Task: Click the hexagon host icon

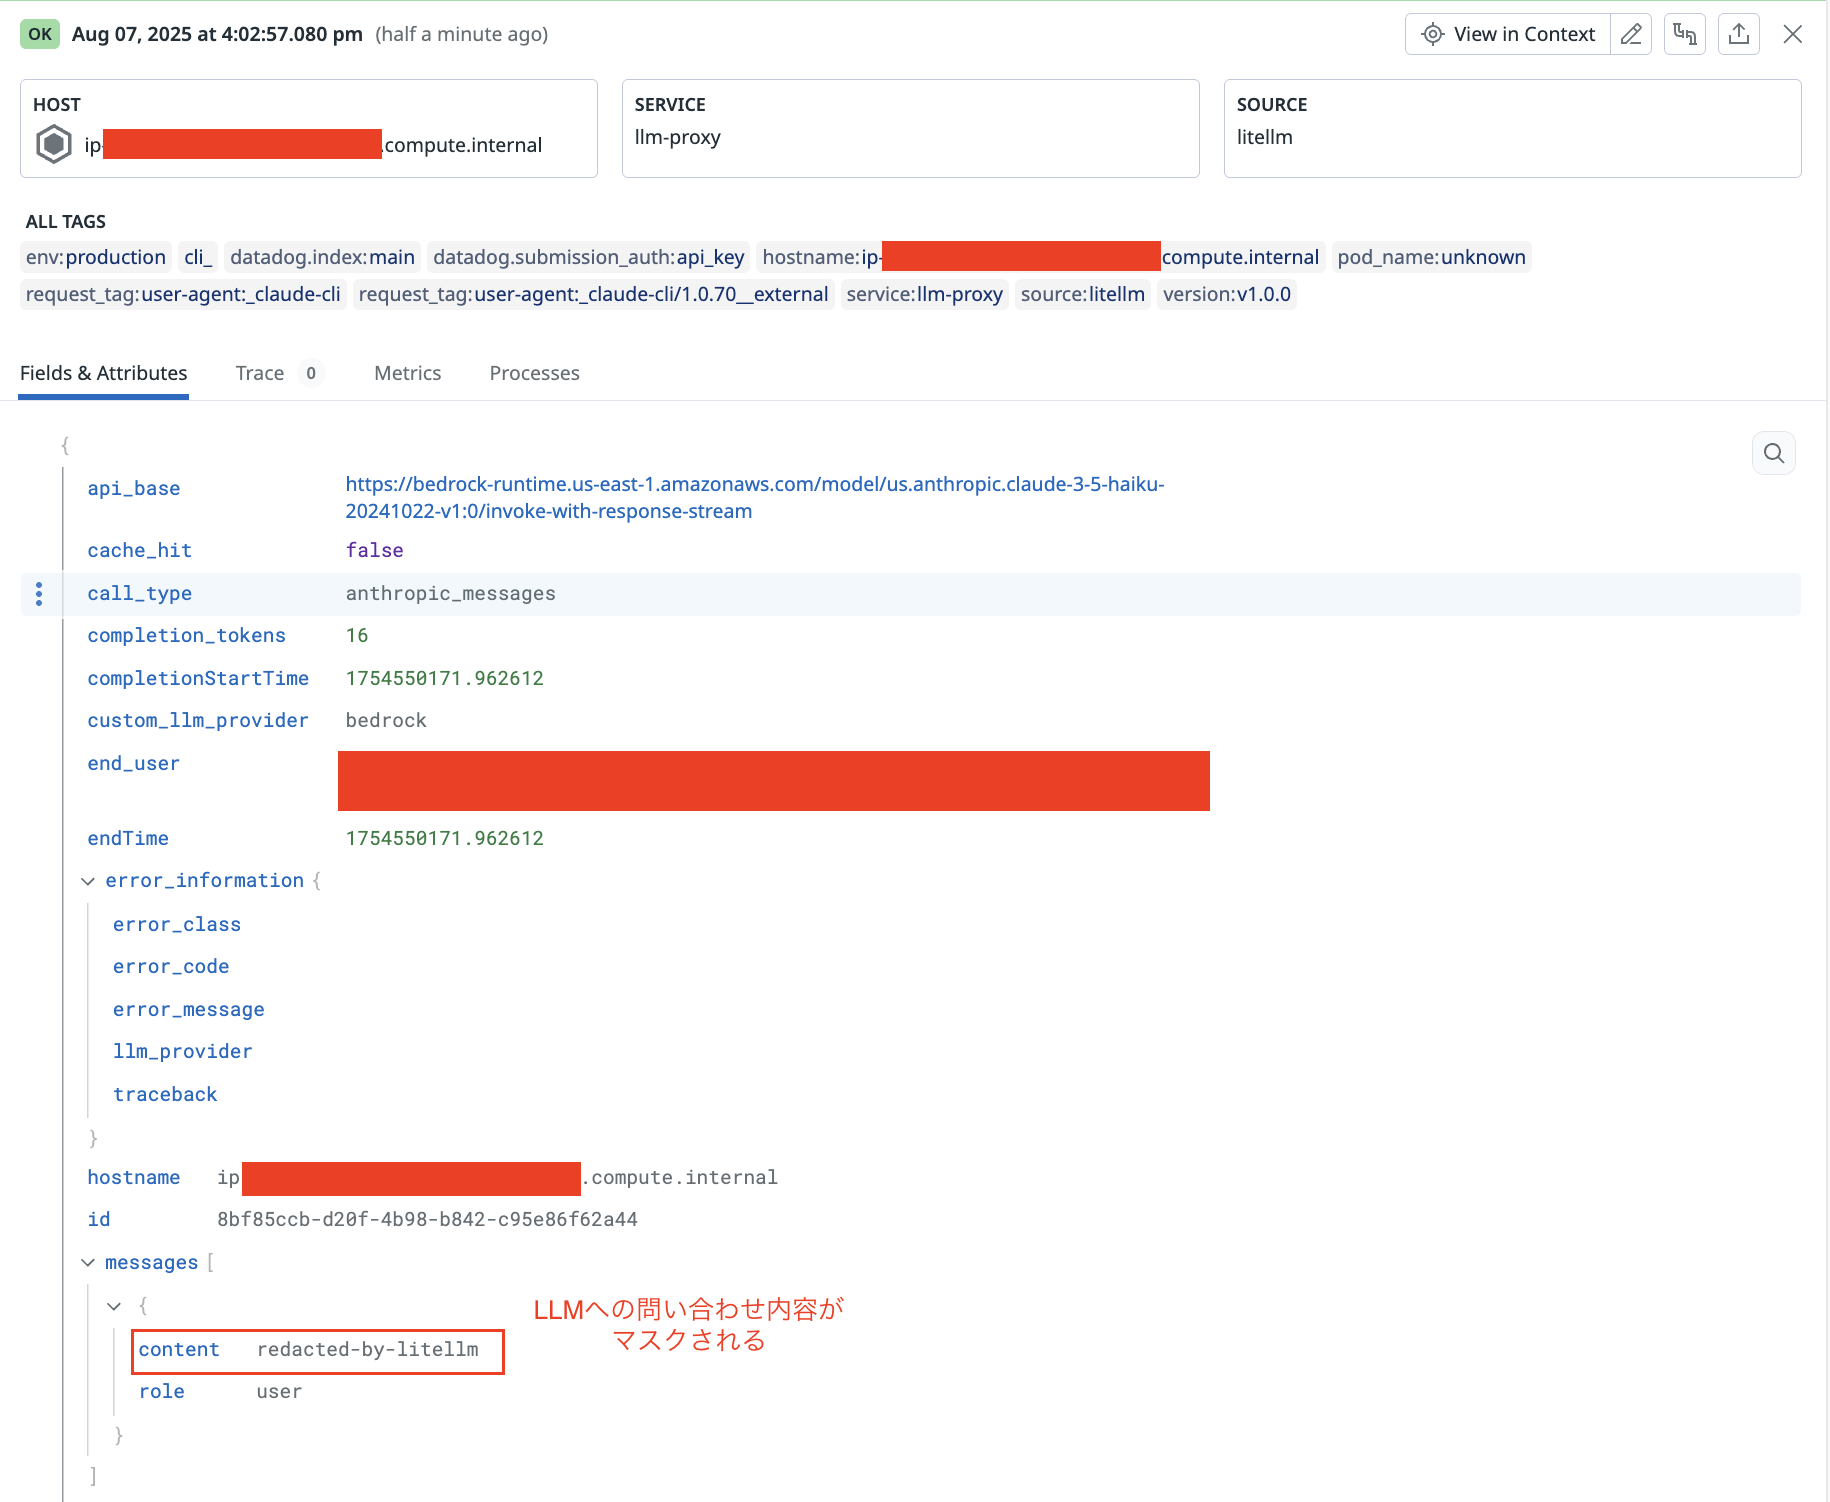Action: (54, 144)
